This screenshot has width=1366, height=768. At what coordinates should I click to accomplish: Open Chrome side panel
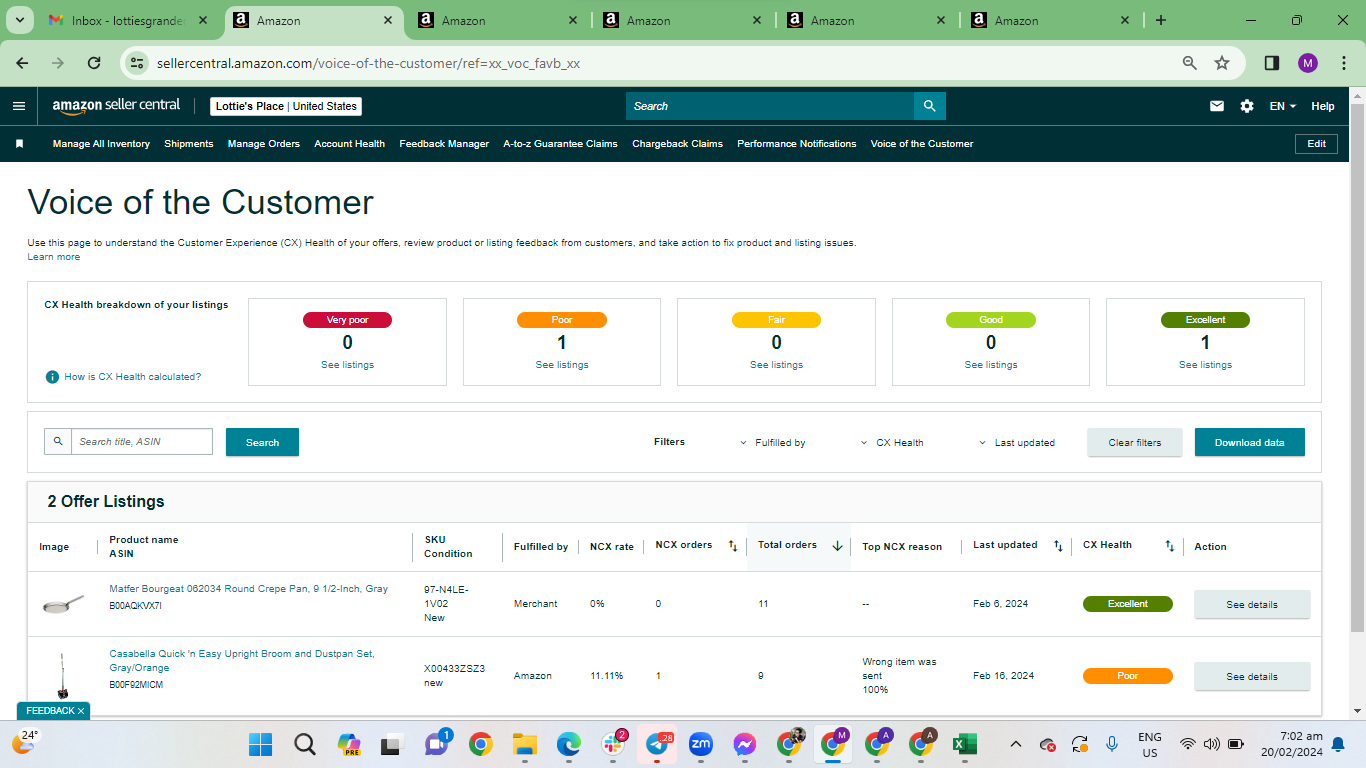pos(1272,63)
